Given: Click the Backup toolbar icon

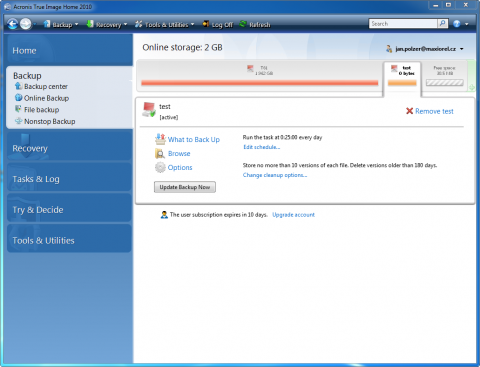Looking at the screenshot, I should click(x=47, y=24).
